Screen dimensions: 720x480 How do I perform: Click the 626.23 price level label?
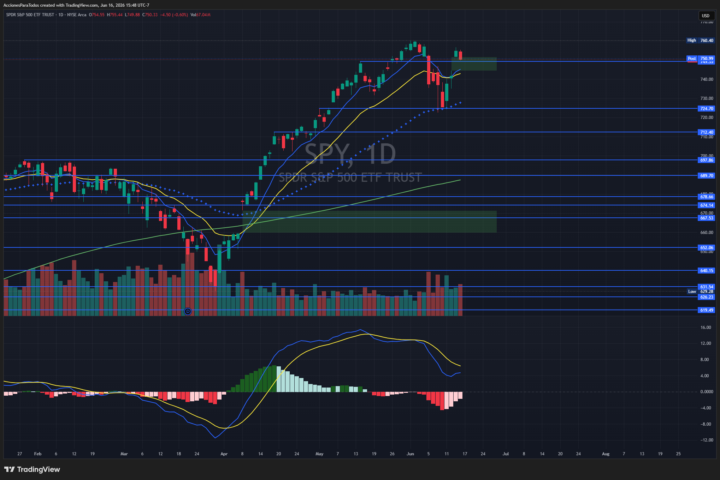(x=706, y=297)
